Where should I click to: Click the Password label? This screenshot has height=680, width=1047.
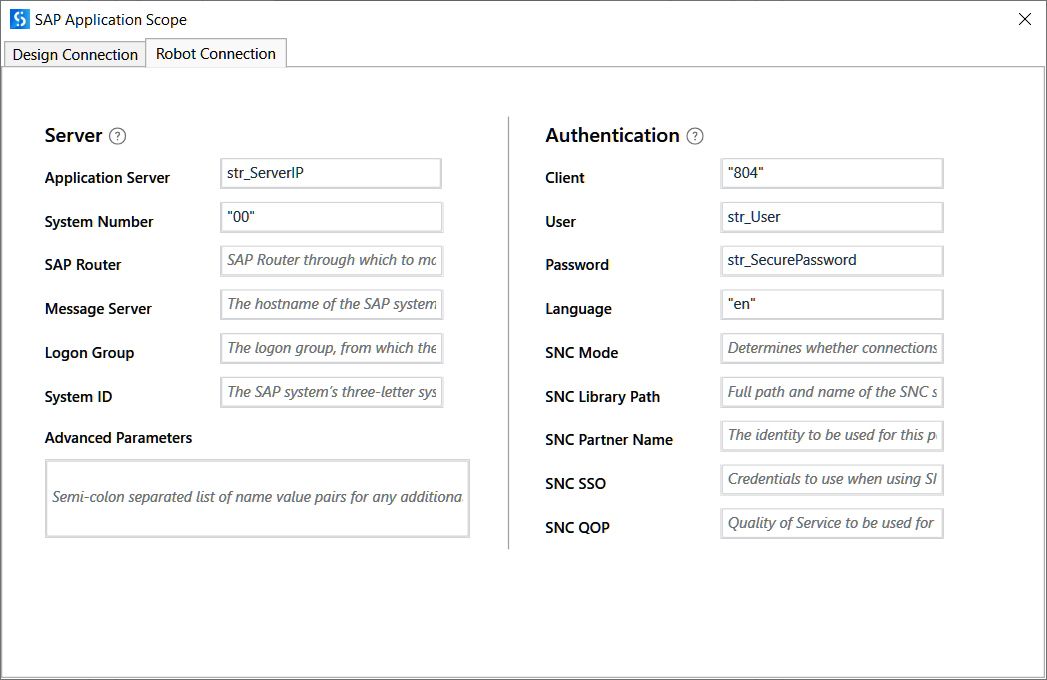click(x=577, y=265)
